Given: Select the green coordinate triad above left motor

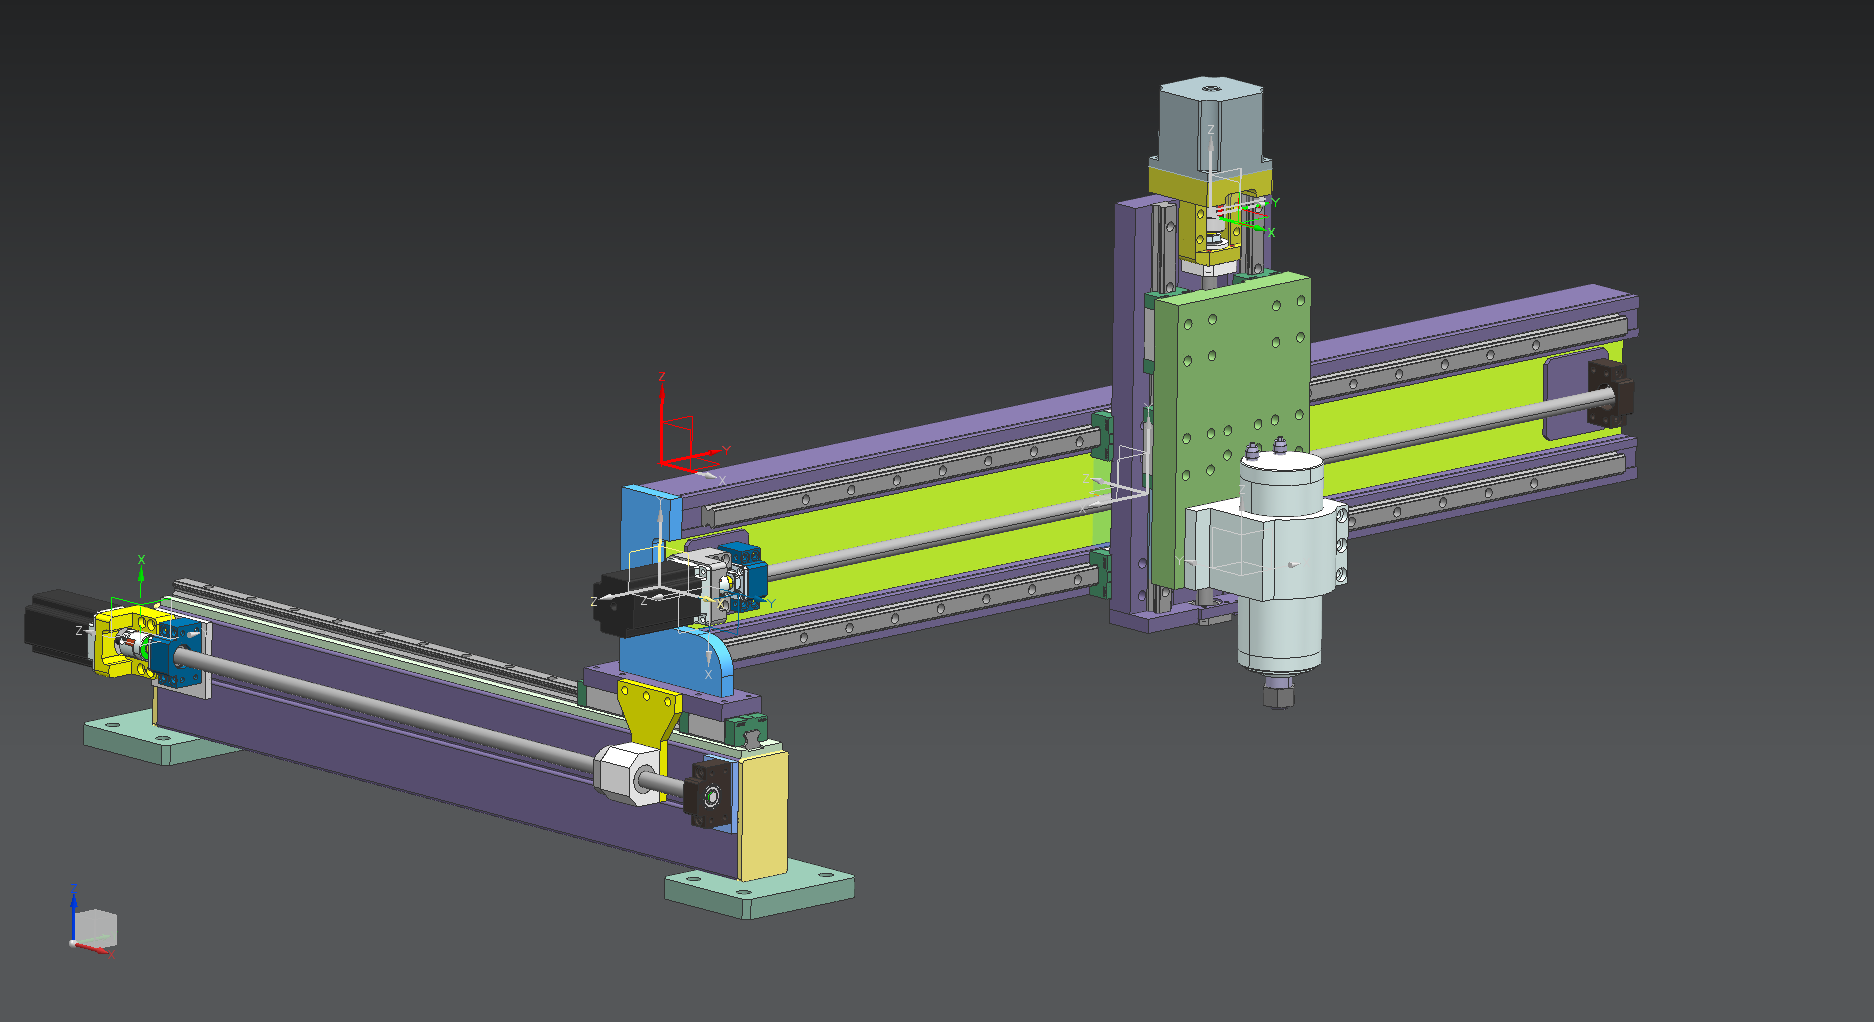Looking at the screenshot, I should pyautogui.click(x=141, y=580).
